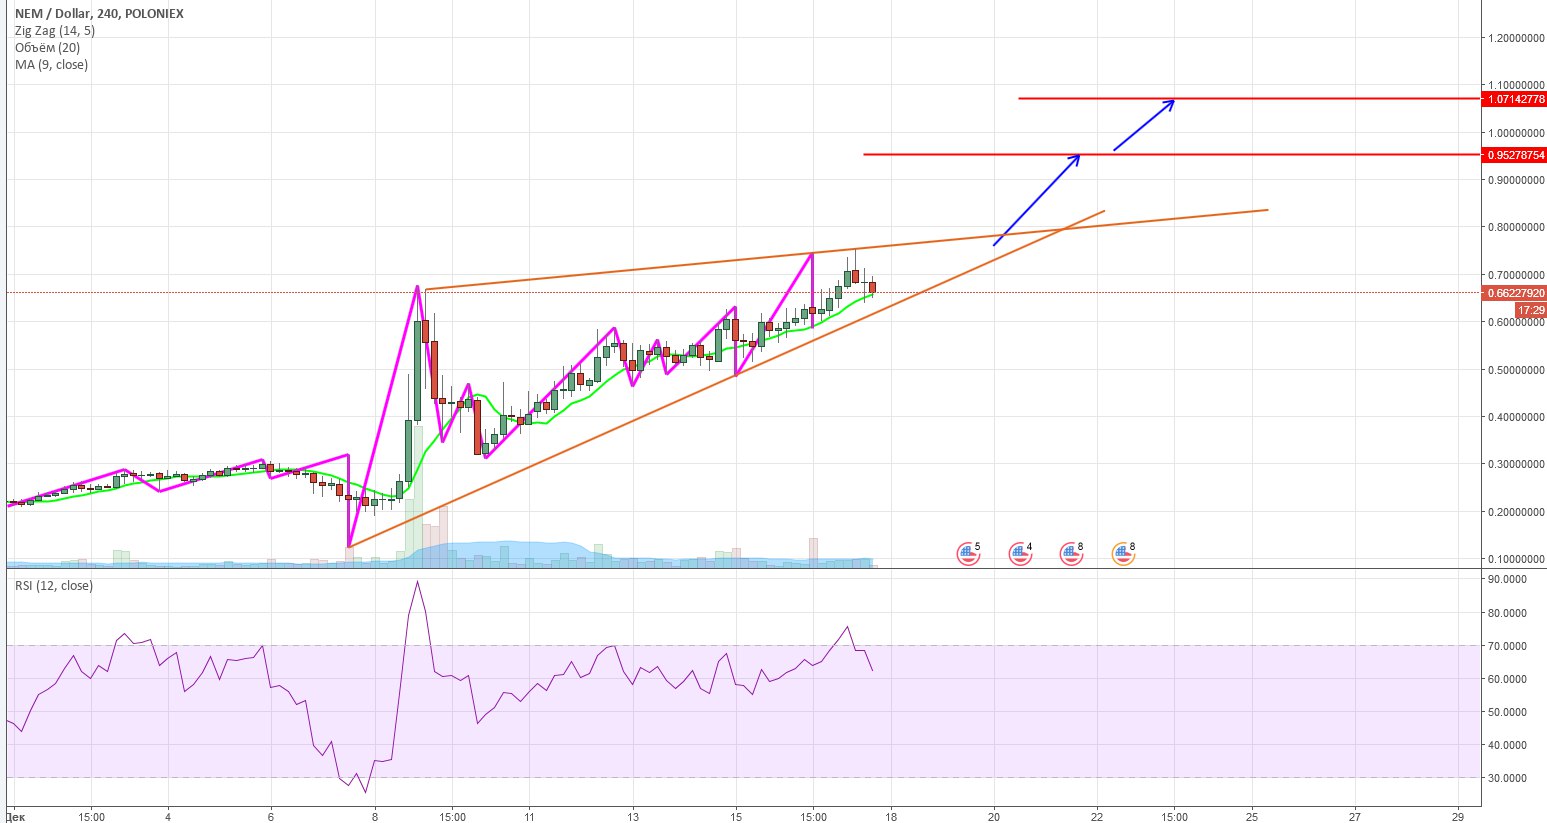Open the US economic event icon marked 5
1547x823 pixels.
(968, 553)
